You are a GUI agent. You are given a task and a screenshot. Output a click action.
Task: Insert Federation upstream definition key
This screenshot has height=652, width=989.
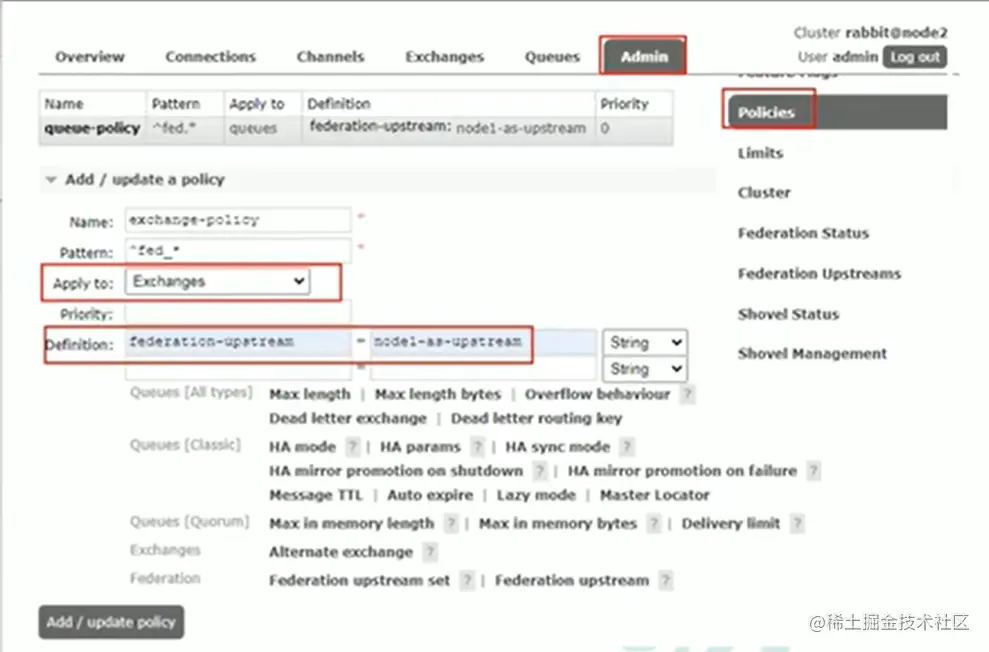(x=571, y=580)
